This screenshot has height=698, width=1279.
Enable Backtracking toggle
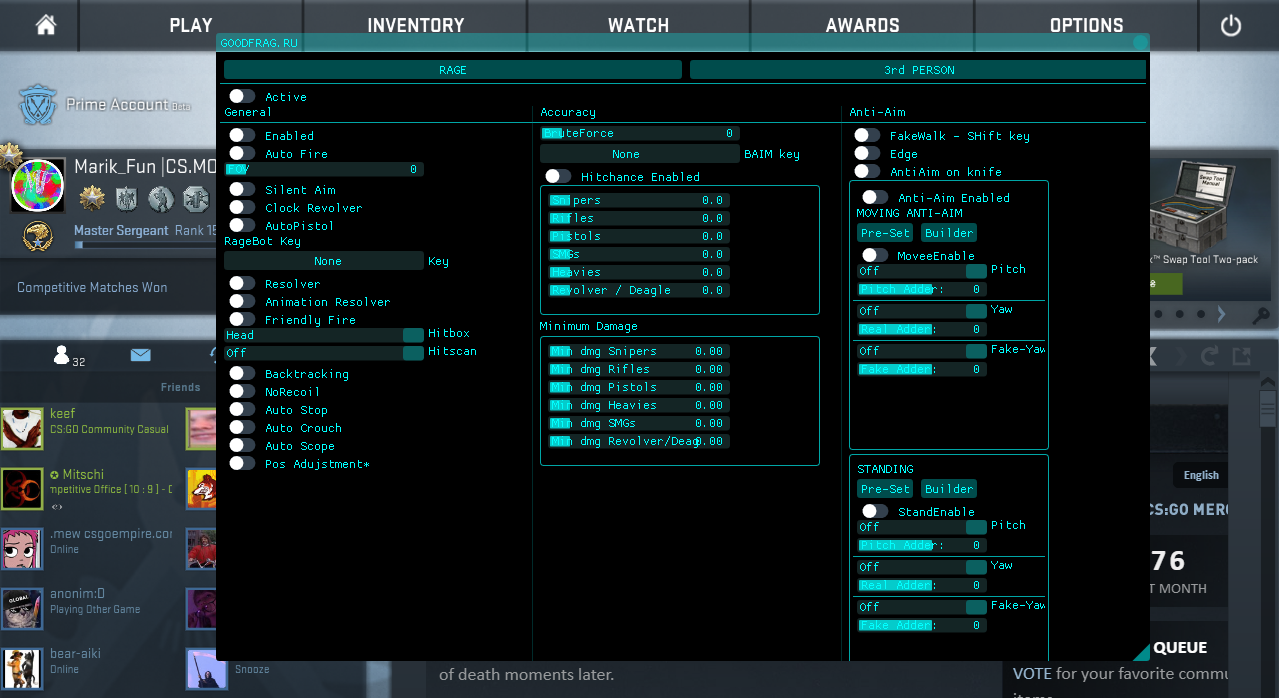pyautogui.click(x=242, y=373)
